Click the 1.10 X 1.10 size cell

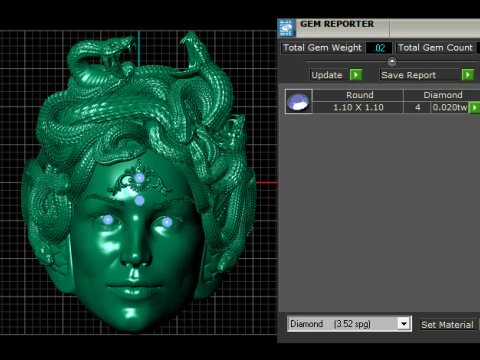(358, 107)
